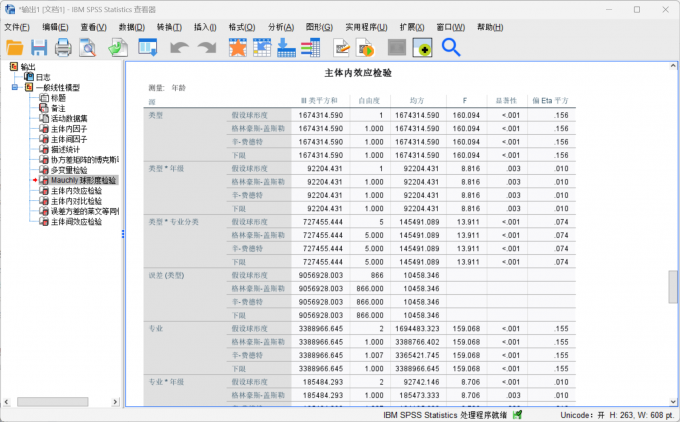
Task: Click the 偏 Eta 平方 column header
Action: (550, 101)
